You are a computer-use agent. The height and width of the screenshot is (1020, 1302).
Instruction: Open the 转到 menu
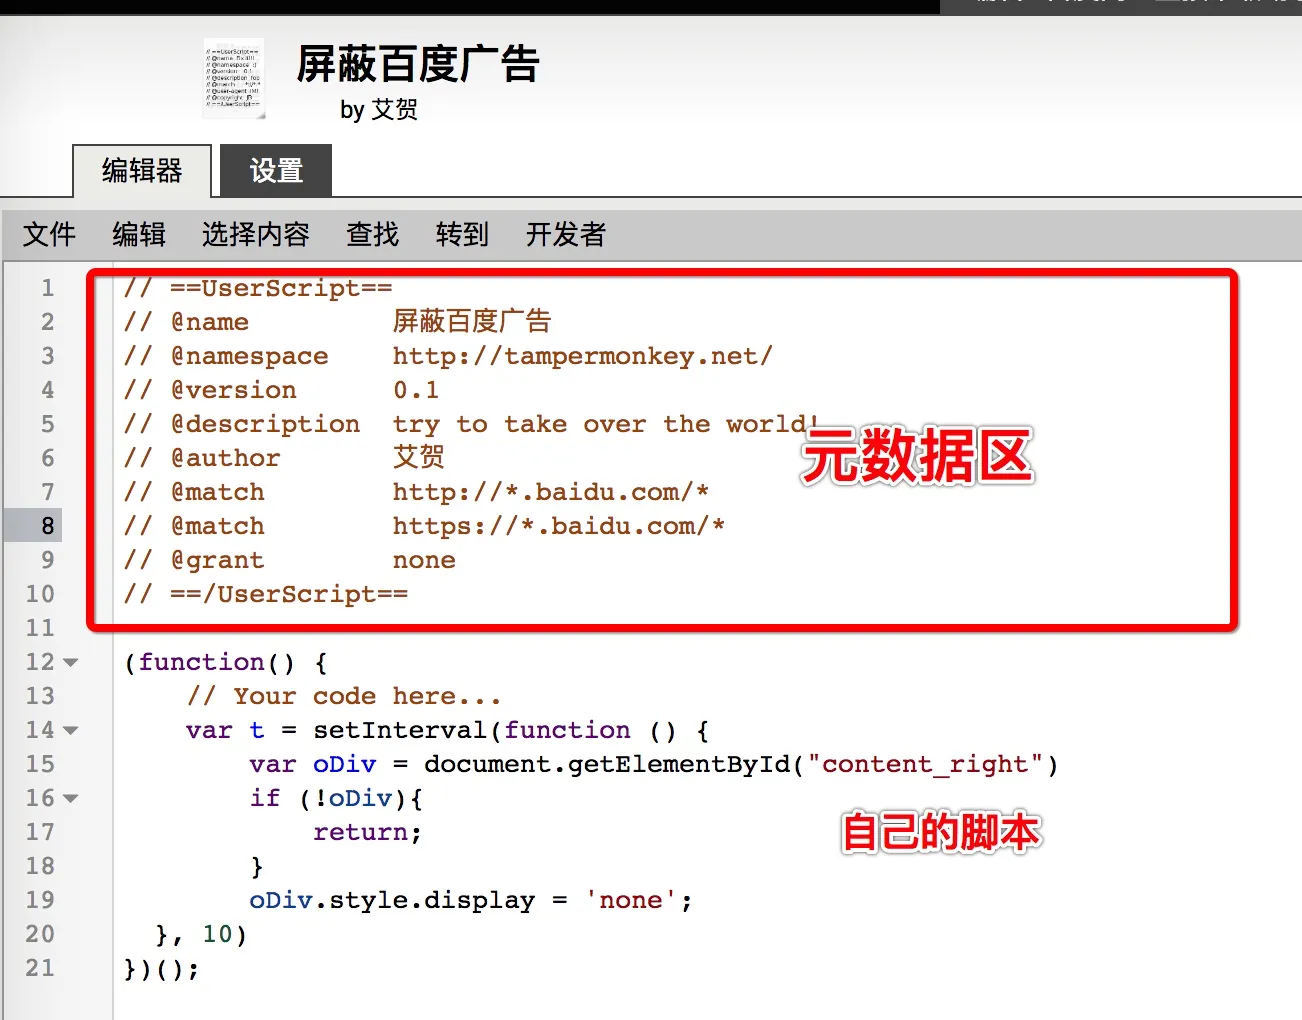(463, 235)
